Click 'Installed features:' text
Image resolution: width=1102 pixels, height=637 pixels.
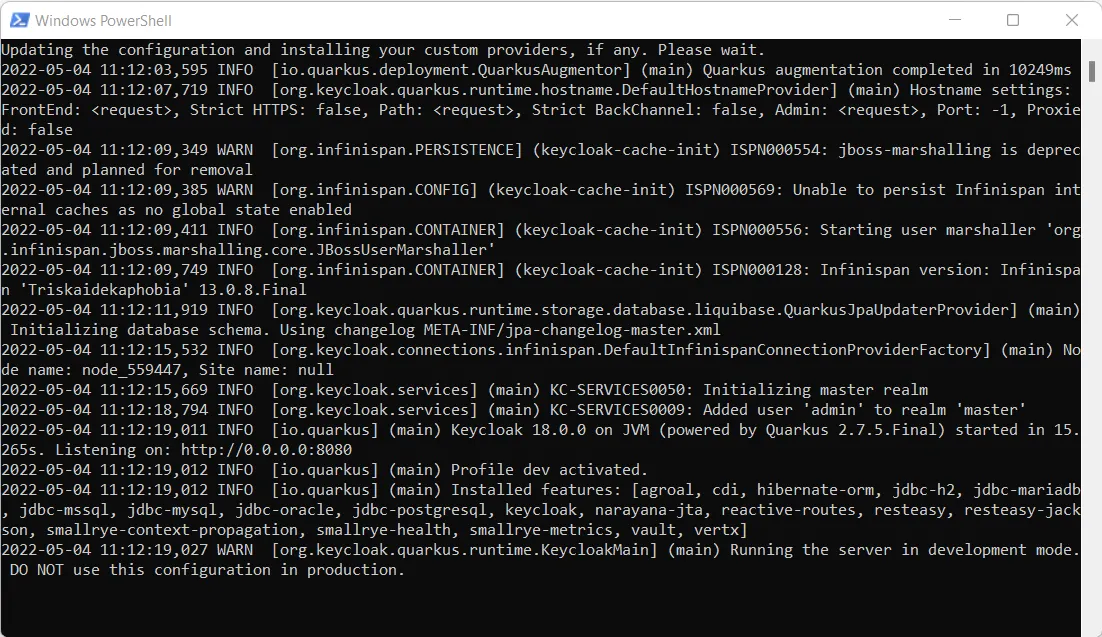[x=536, y=490]
